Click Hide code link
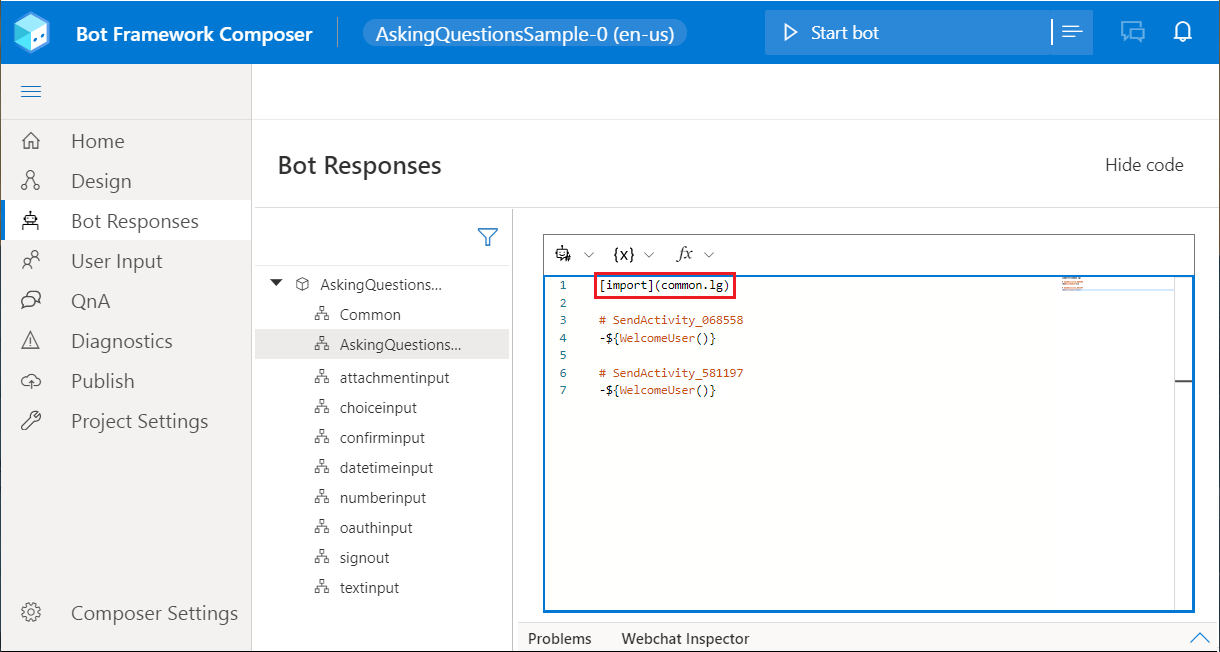 1144,165
